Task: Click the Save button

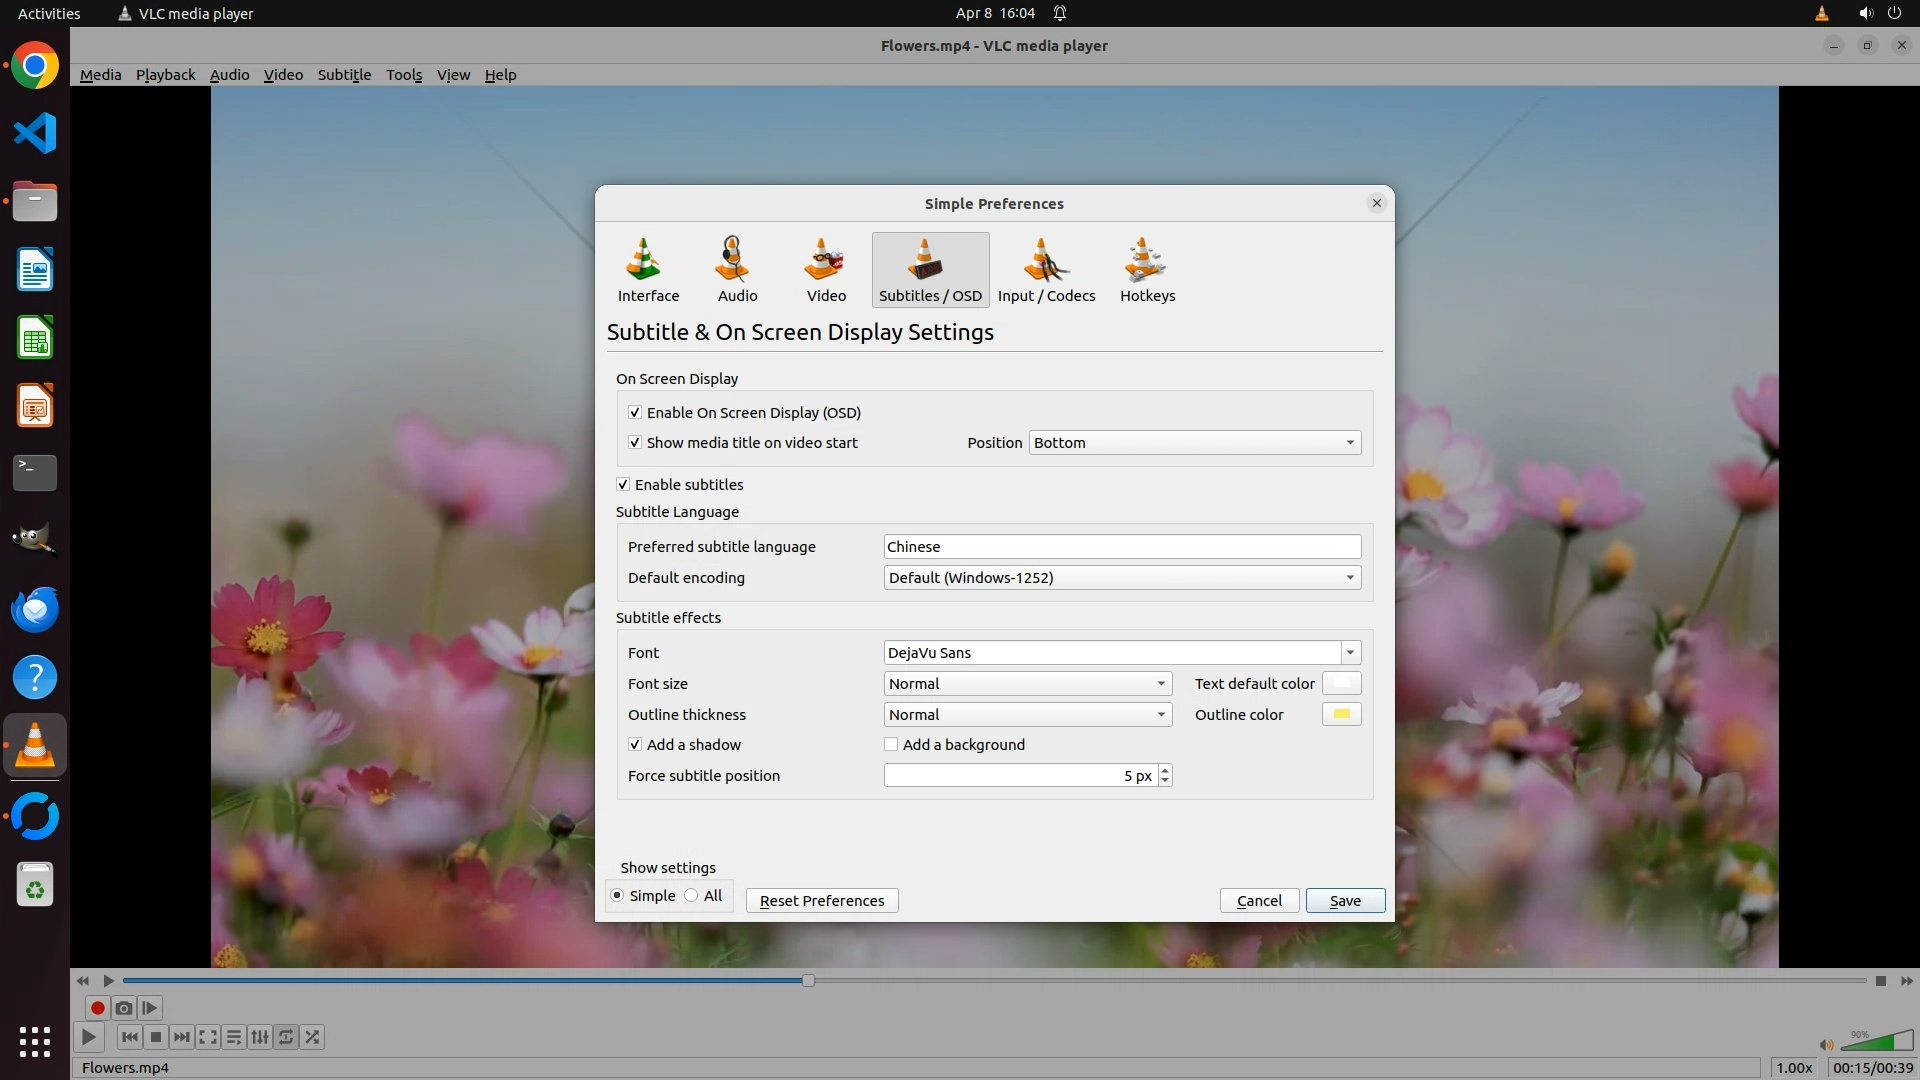Action: [1344, 901]
